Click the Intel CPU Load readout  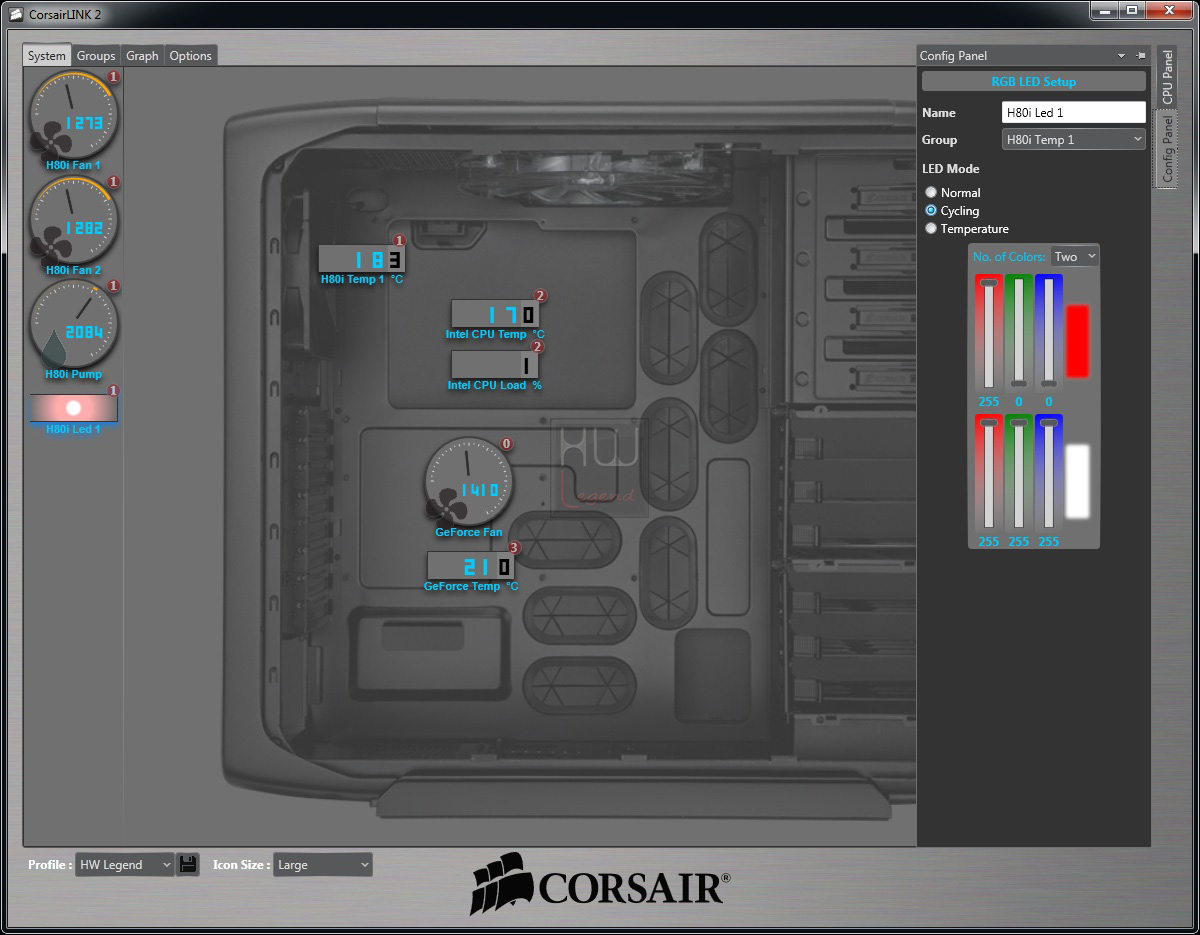pyautogui.click(x=494, y=364)
